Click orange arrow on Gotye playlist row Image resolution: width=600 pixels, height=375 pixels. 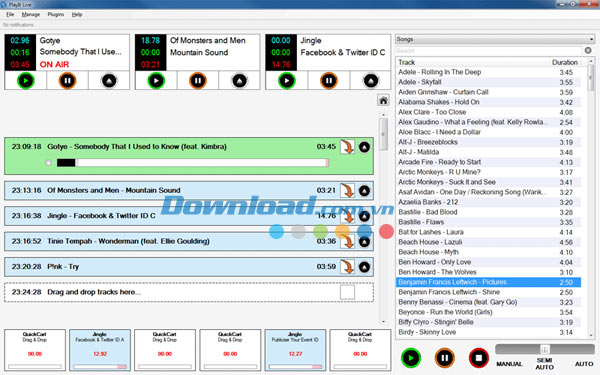[x=347, y=147]
